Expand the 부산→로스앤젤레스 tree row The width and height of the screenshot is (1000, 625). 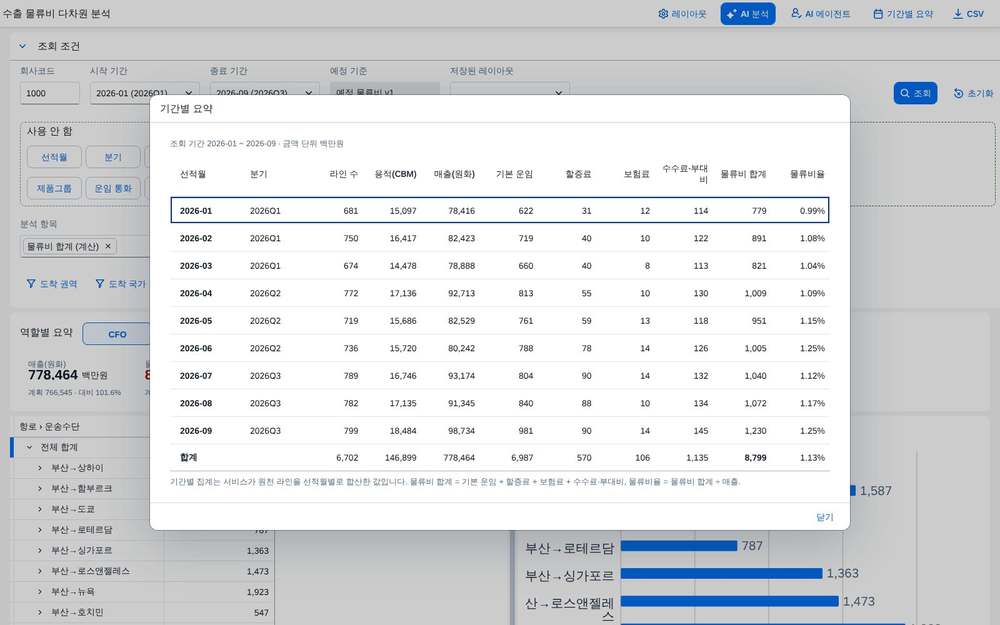tap(40, 571)
